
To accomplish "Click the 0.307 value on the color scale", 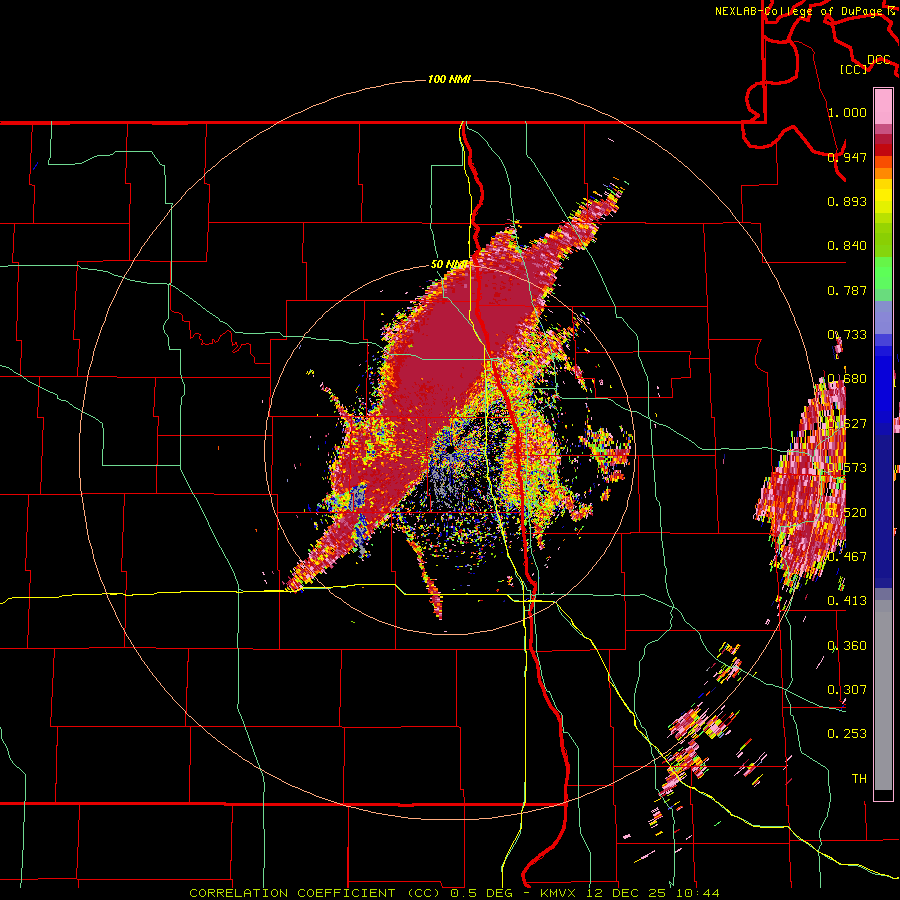I will pyautogui.click(x=847, y=689).
